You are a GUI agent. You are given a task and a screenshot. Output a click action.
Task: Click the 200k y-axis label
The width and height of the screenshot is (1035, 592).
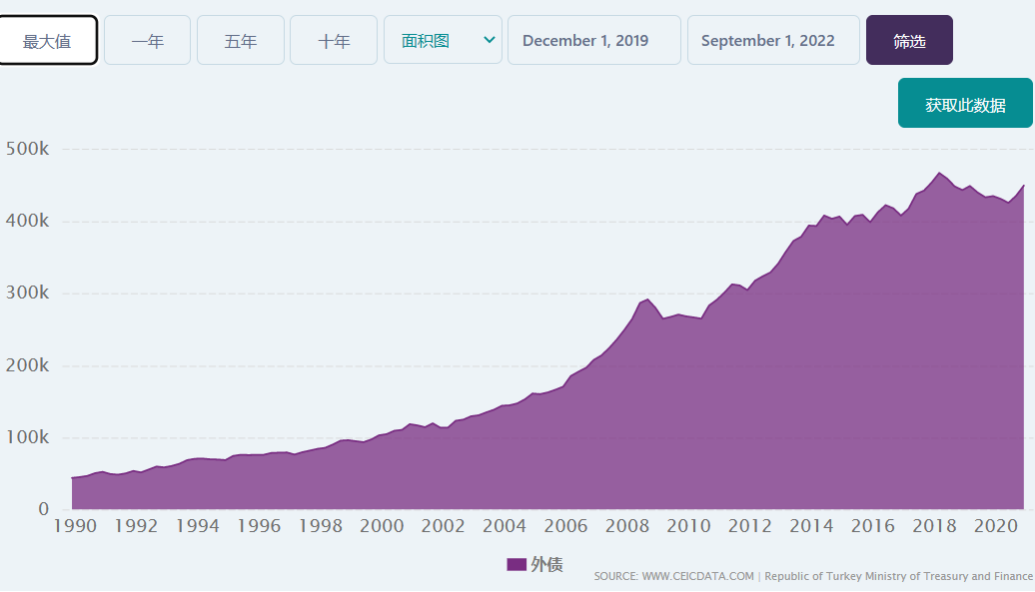pyautogui.click(x=27, y=365)
